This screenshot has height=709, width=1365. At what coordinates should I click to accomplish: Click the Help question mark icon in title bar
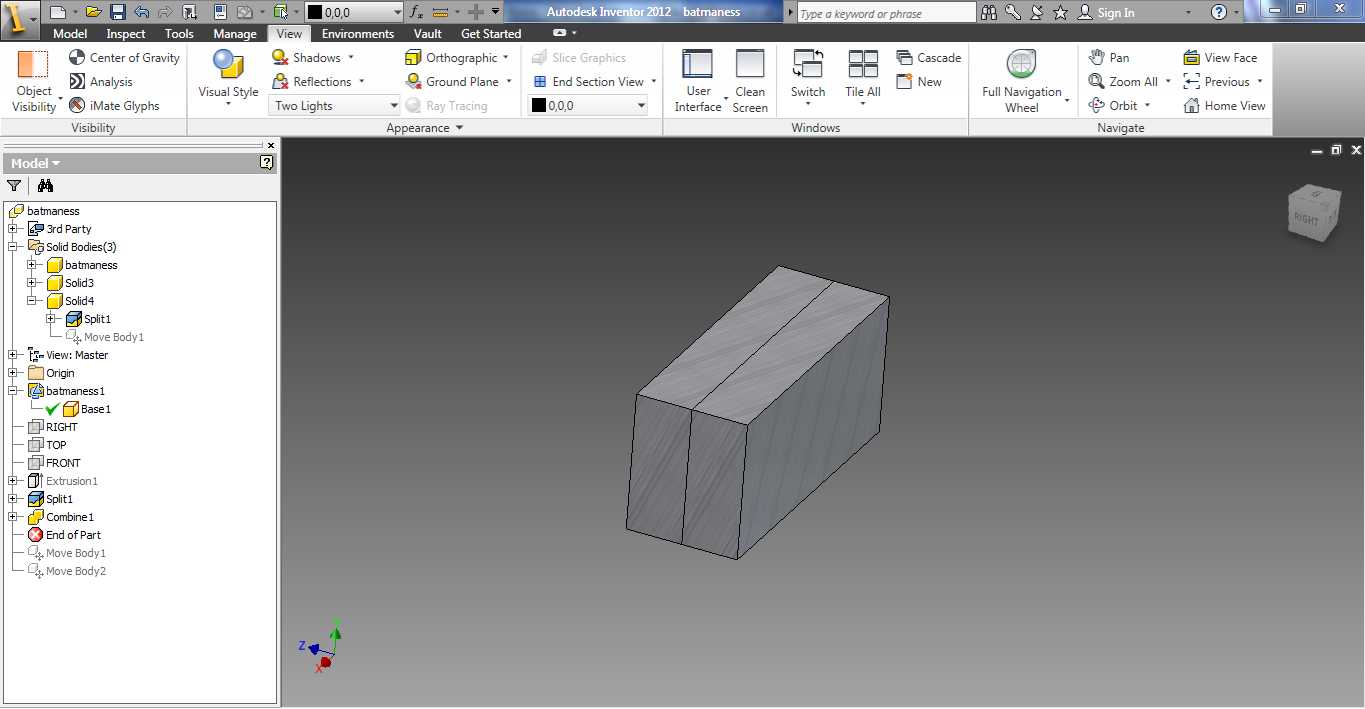tap(1218, 12)
